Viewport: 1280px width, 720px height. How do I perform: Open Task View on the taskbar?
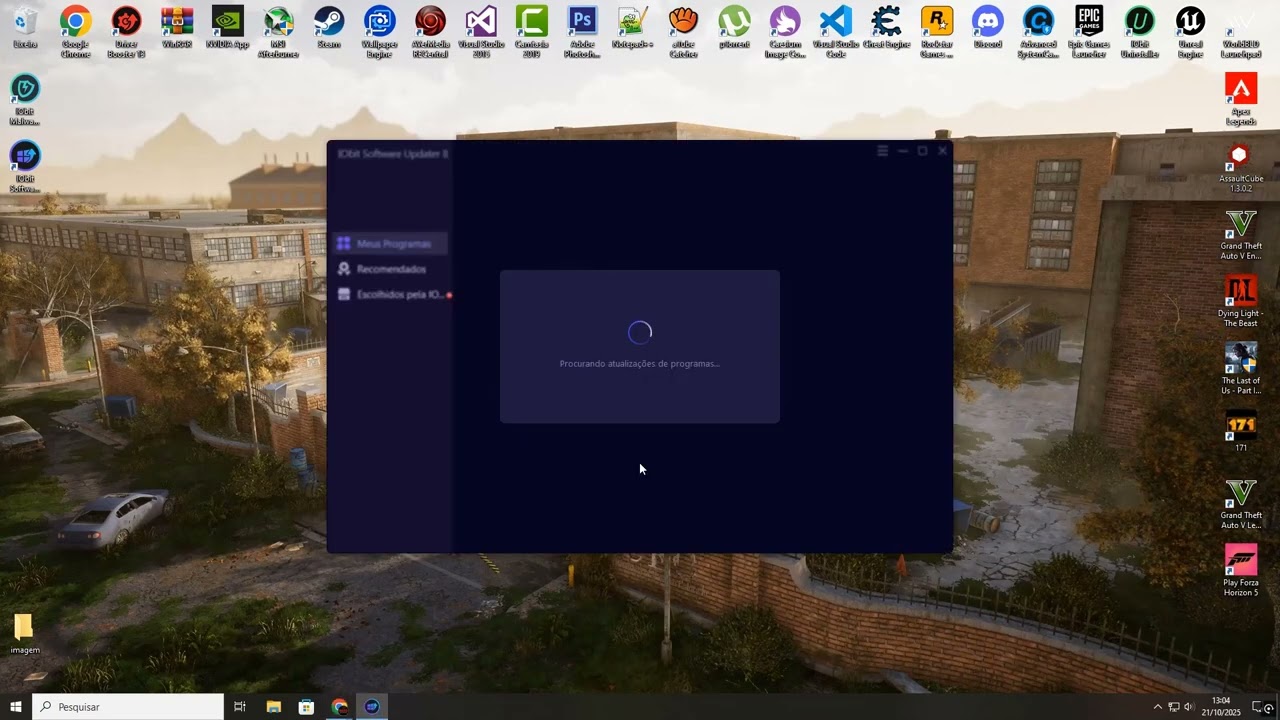pyautogui.click(x=240, y=707)
